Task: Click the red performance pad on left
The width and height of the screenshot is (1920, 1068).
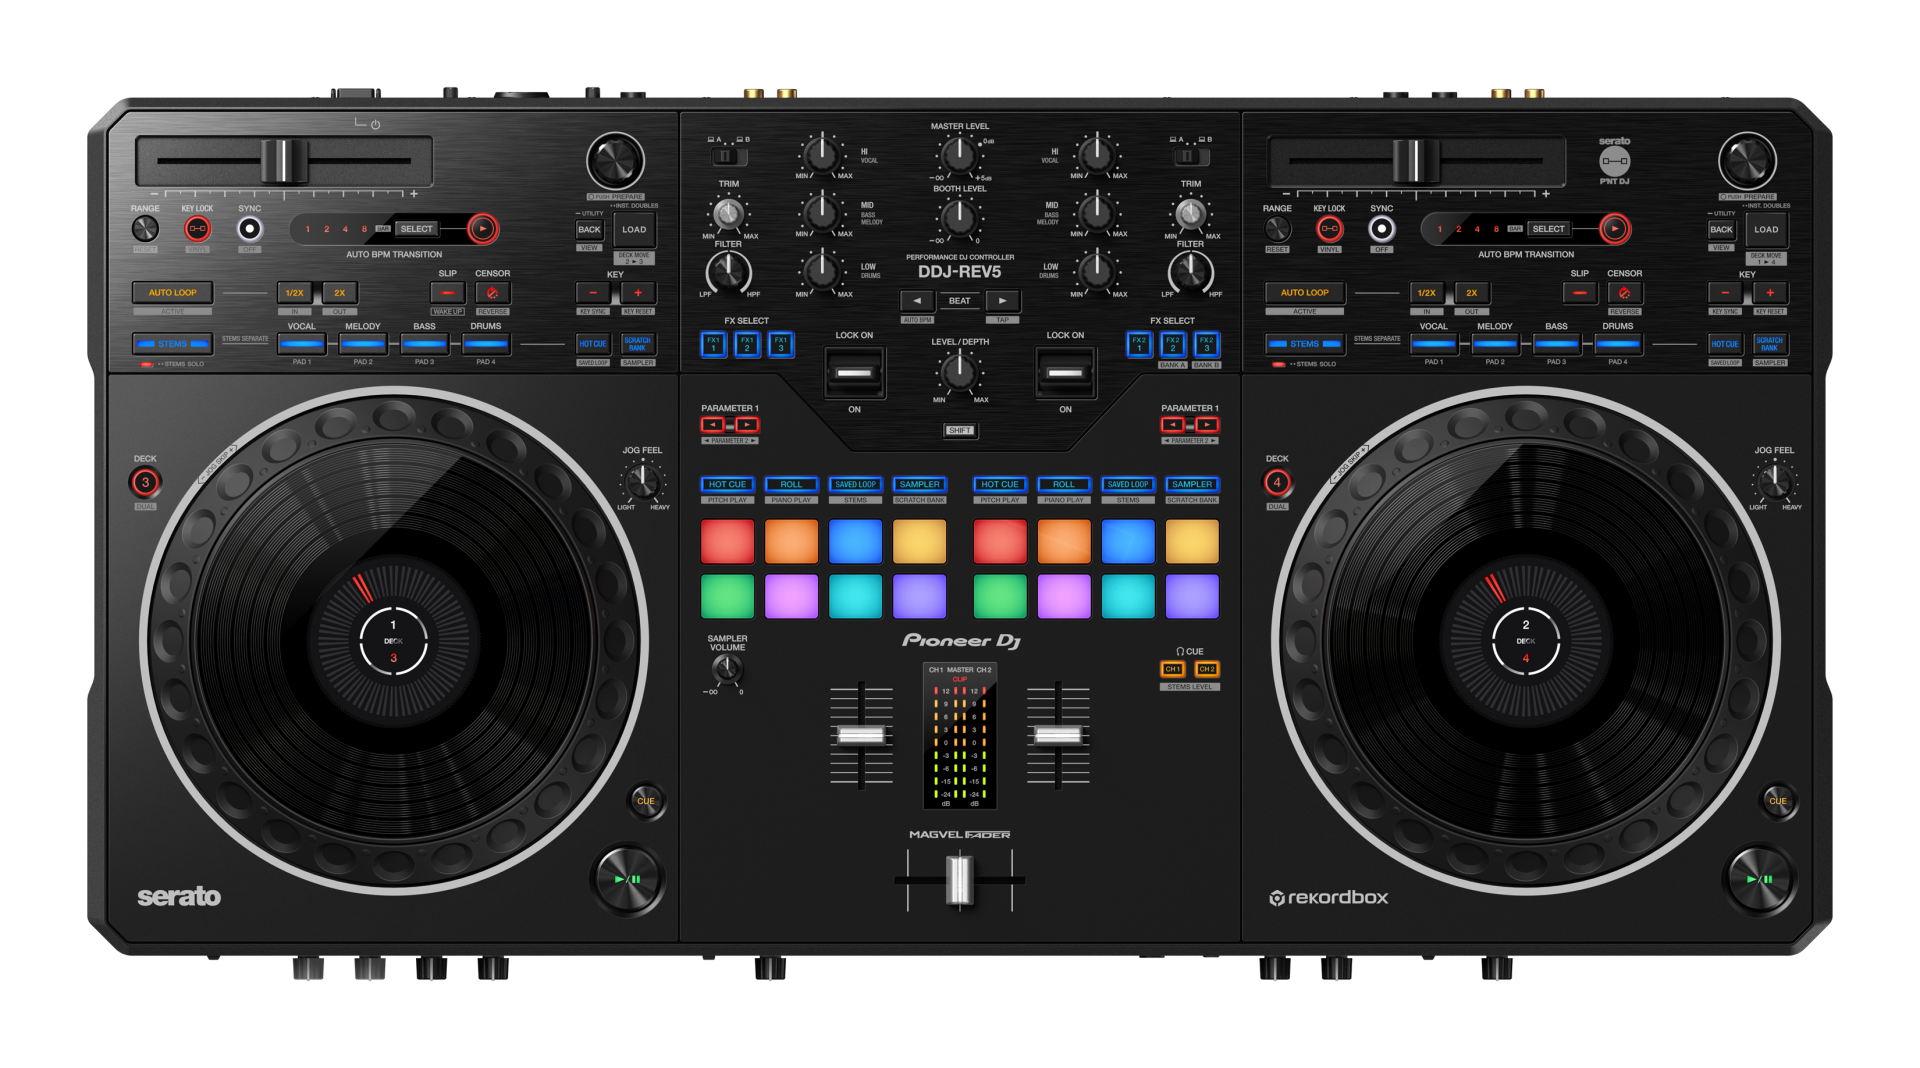Action: tap(727, 541)
